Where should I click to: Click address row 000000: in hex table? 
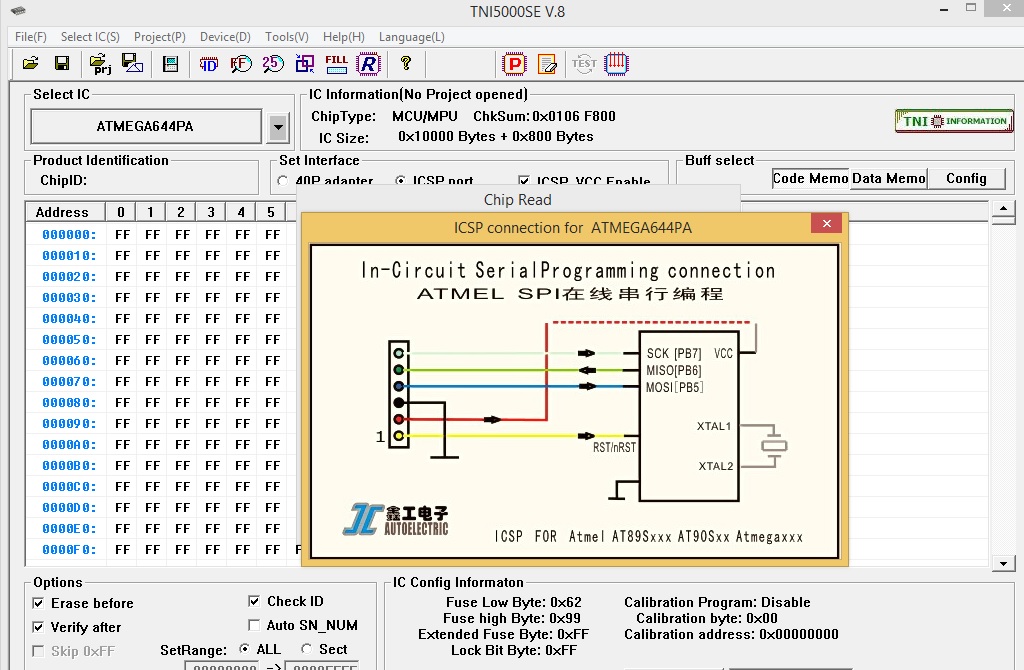click(x=69, y=235)
